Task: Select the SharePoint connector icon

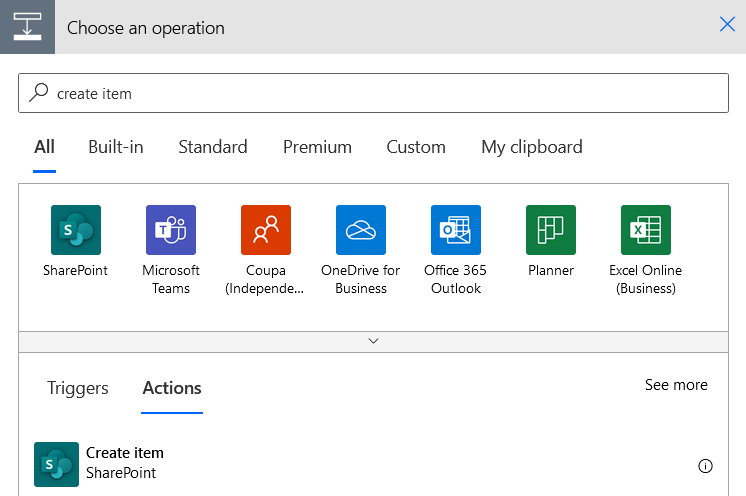Action: pos(76,230)
